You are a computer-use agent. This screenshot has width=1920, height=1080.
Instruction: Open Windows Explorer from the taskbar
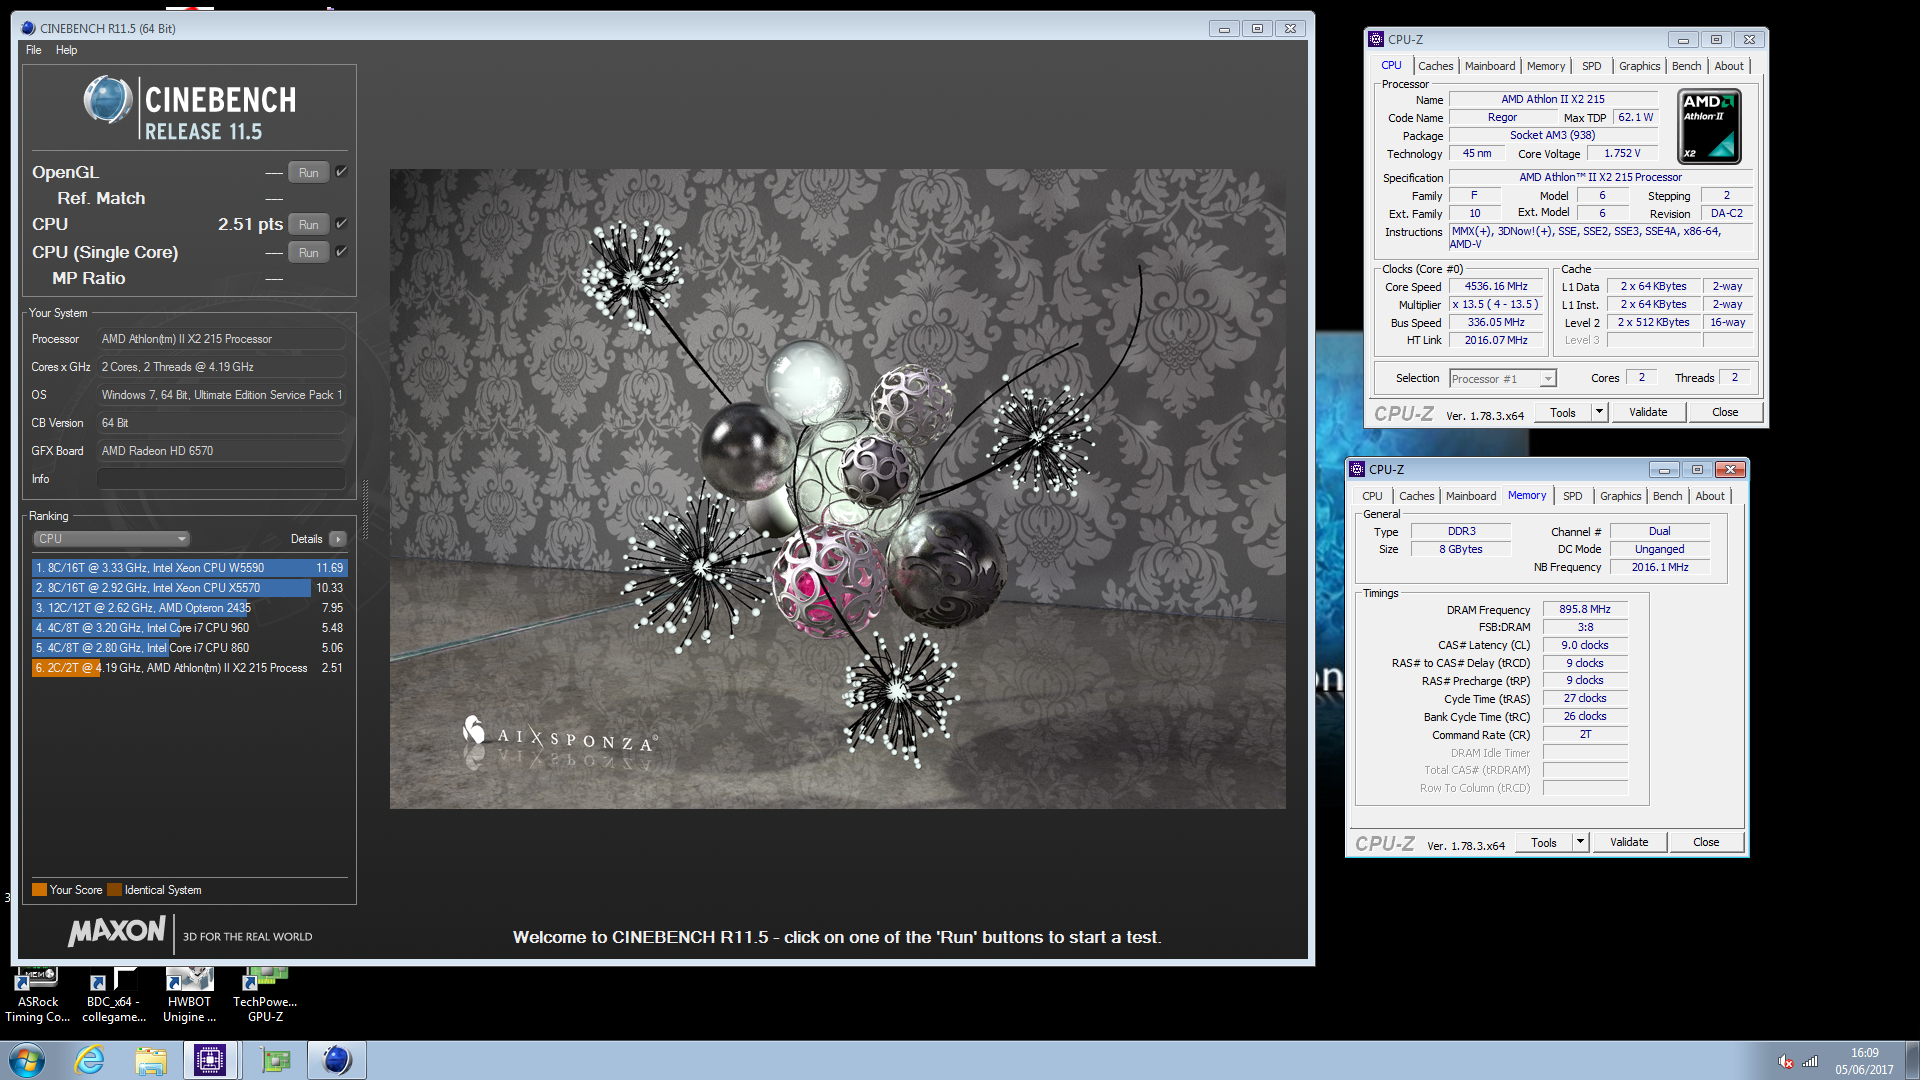tap(151, 1060)
